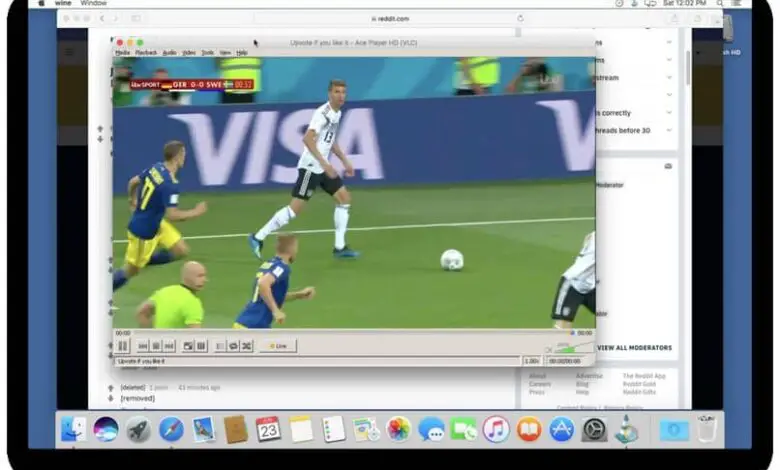Toggle shuffle playback in Ace Player
The height and width of the screenshot is (470, 780).
(x=247, y=346)
